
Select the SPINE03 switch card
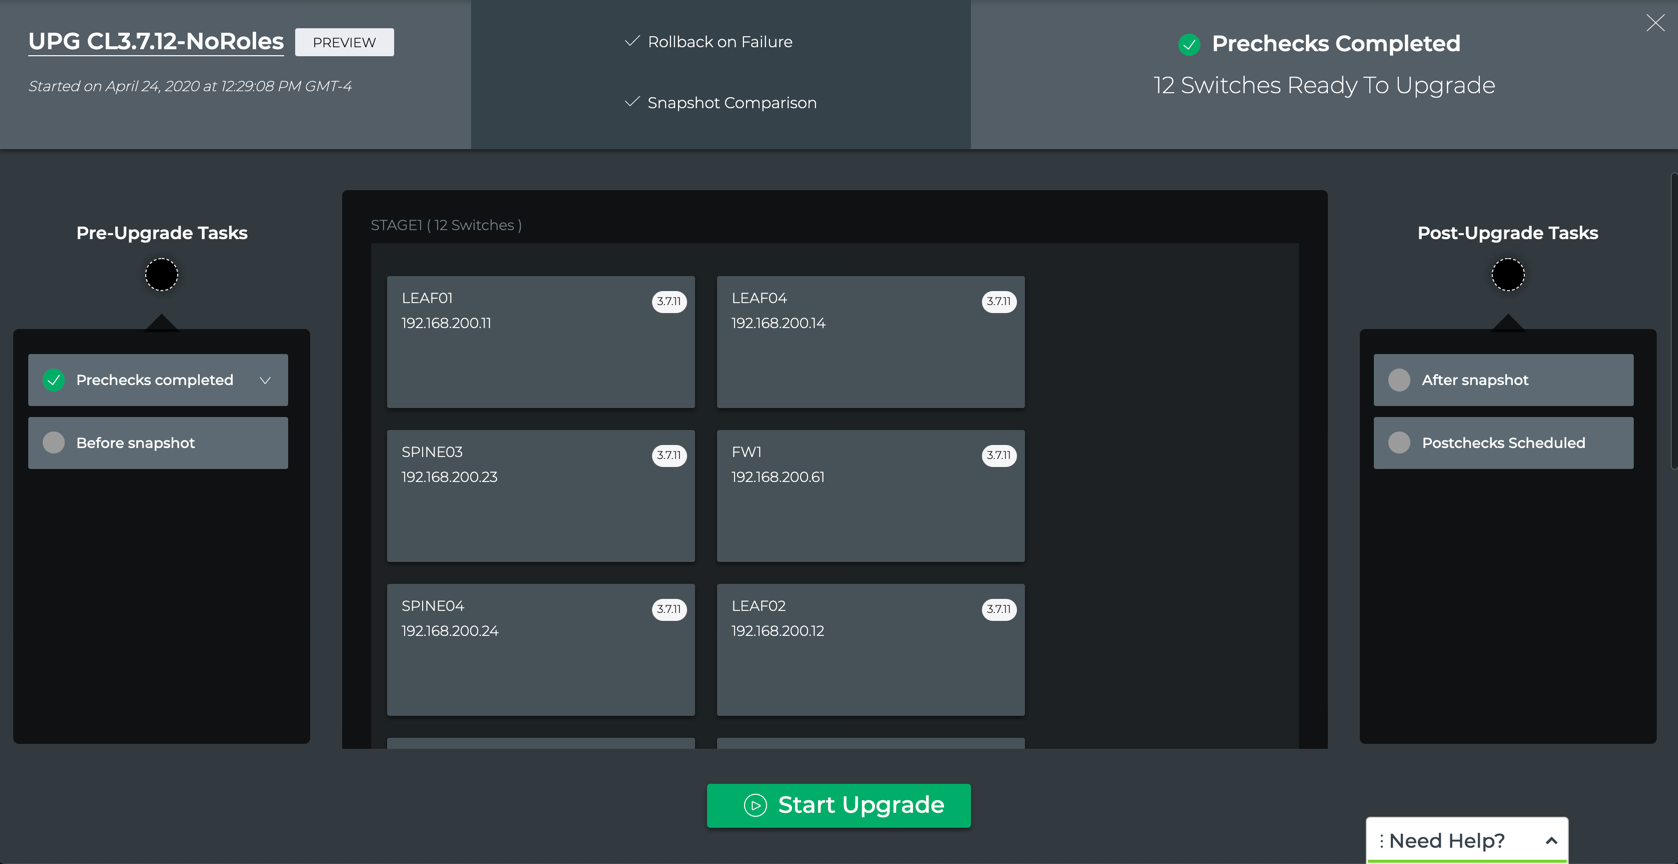tap(540, 496)
